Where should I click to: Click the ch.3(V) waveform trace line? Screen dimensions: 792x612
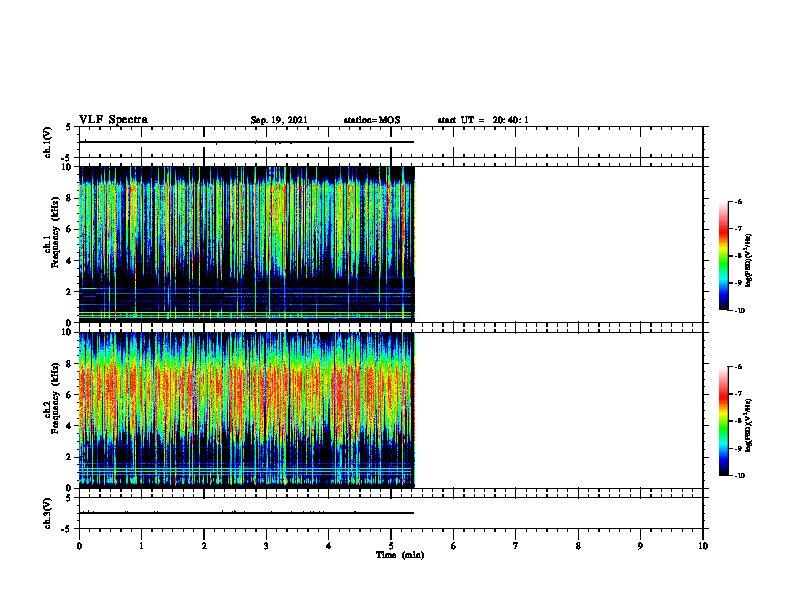tap(246, 513)
